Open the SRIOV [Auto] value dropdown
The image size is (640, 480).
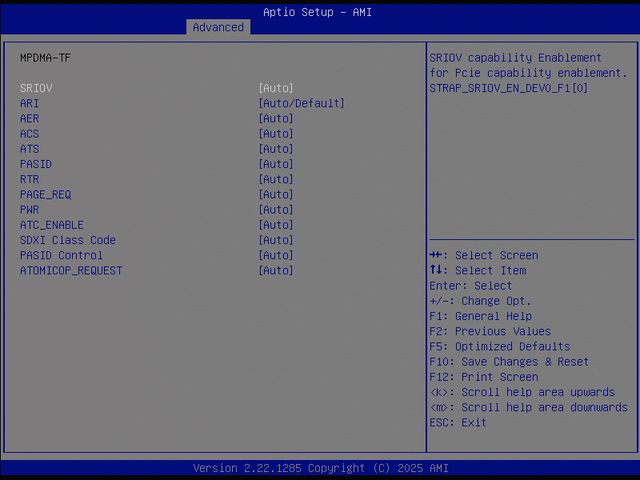[276, 88]
